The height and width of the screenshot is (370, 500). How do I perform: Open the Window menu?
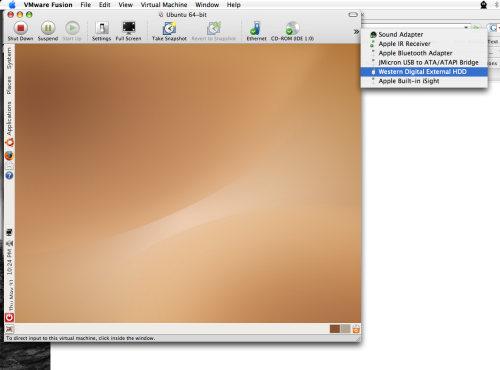click(x=207, y=5)
